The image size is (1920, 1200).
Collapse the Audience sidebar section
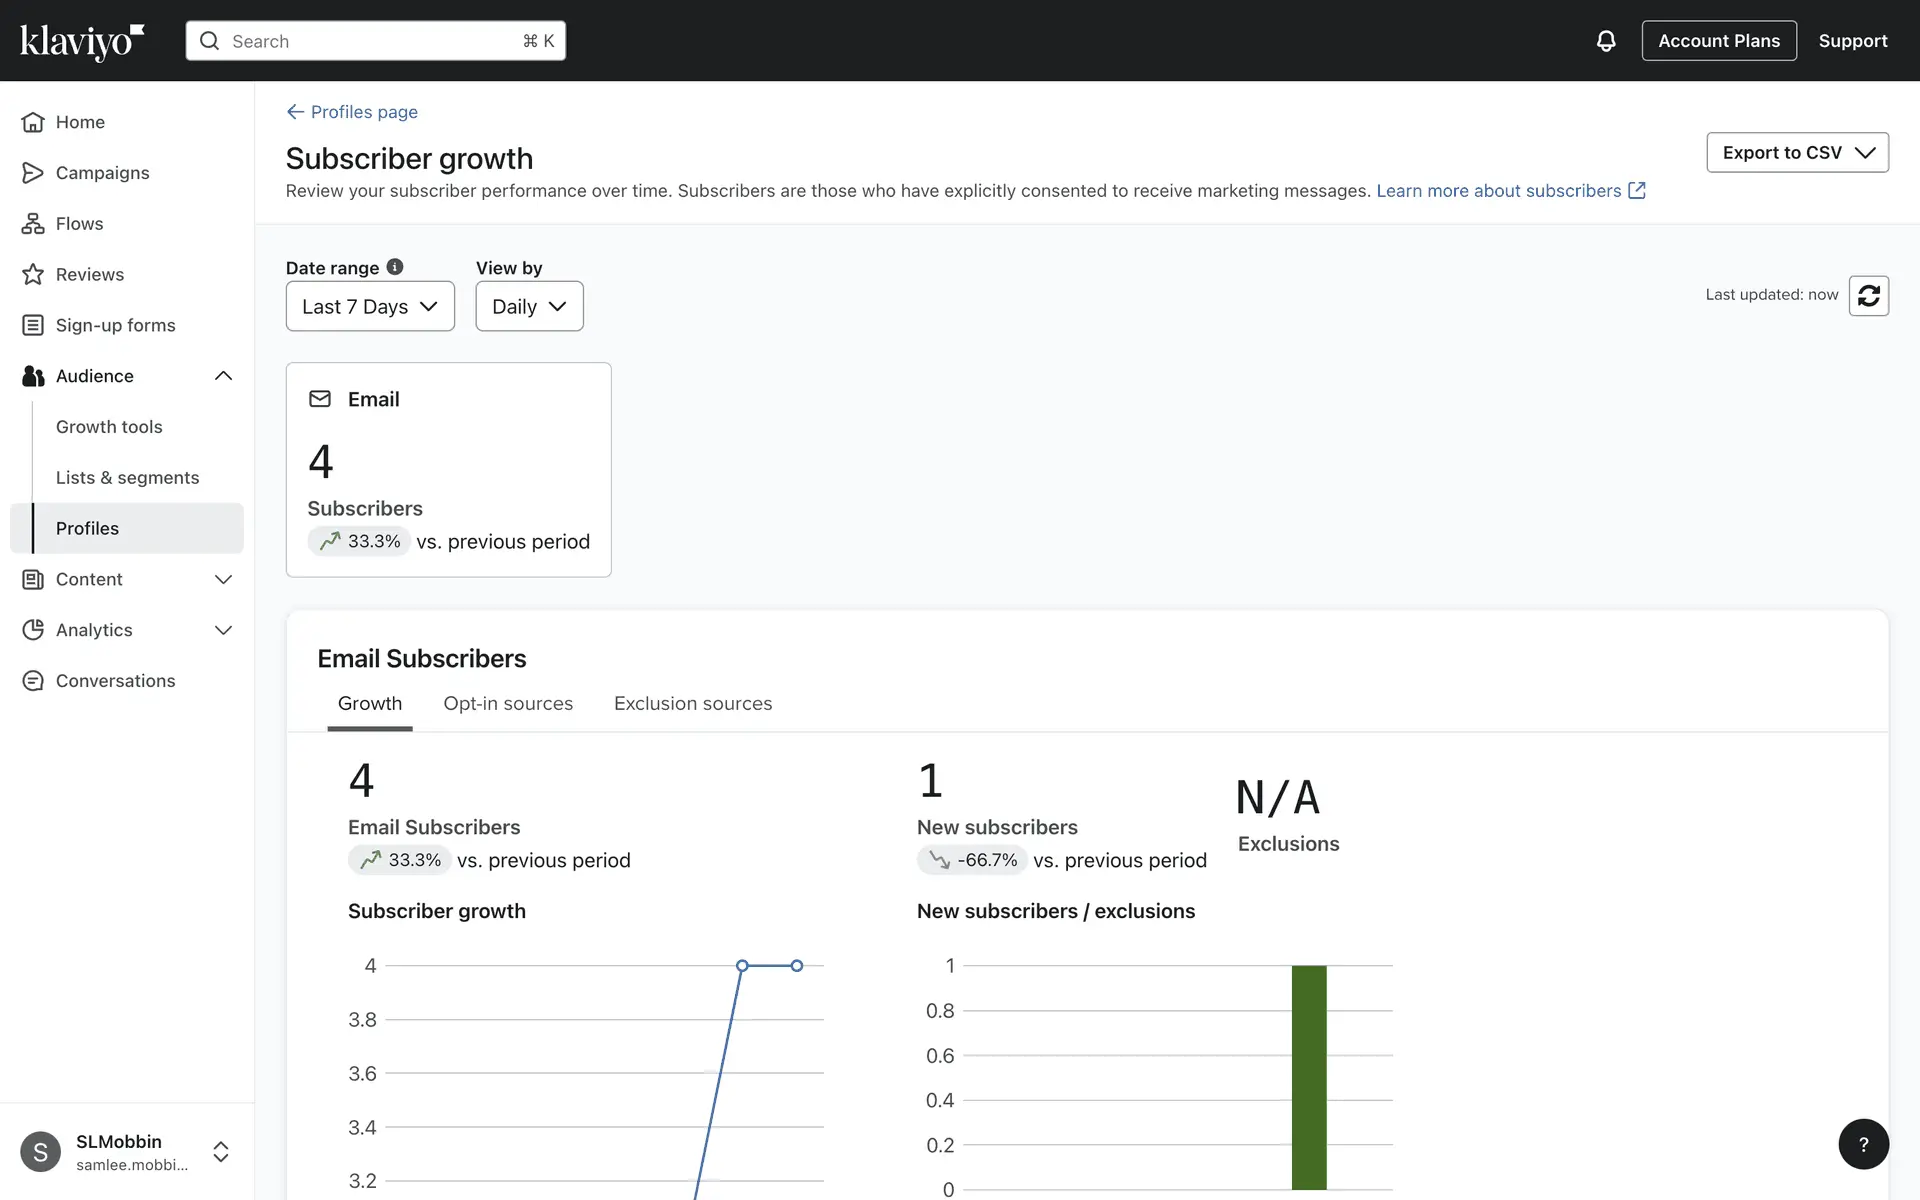[x=223, y=376]
